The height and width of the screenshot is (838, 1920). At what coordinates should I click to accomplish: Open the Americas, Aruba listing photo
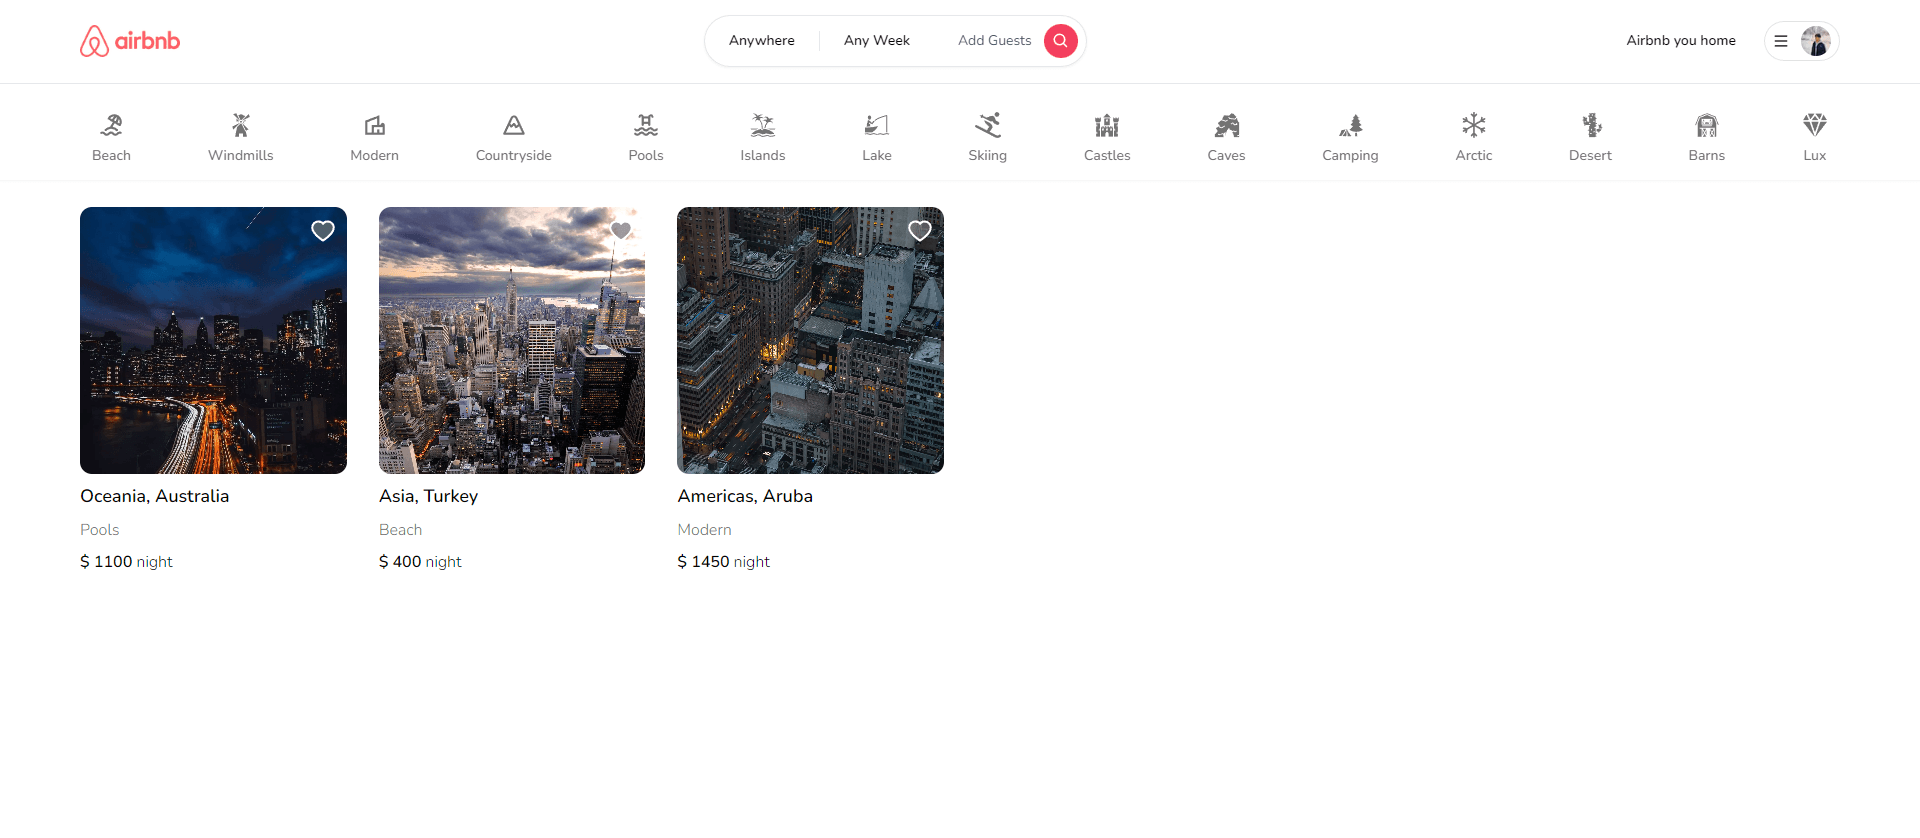pos(810,340)
